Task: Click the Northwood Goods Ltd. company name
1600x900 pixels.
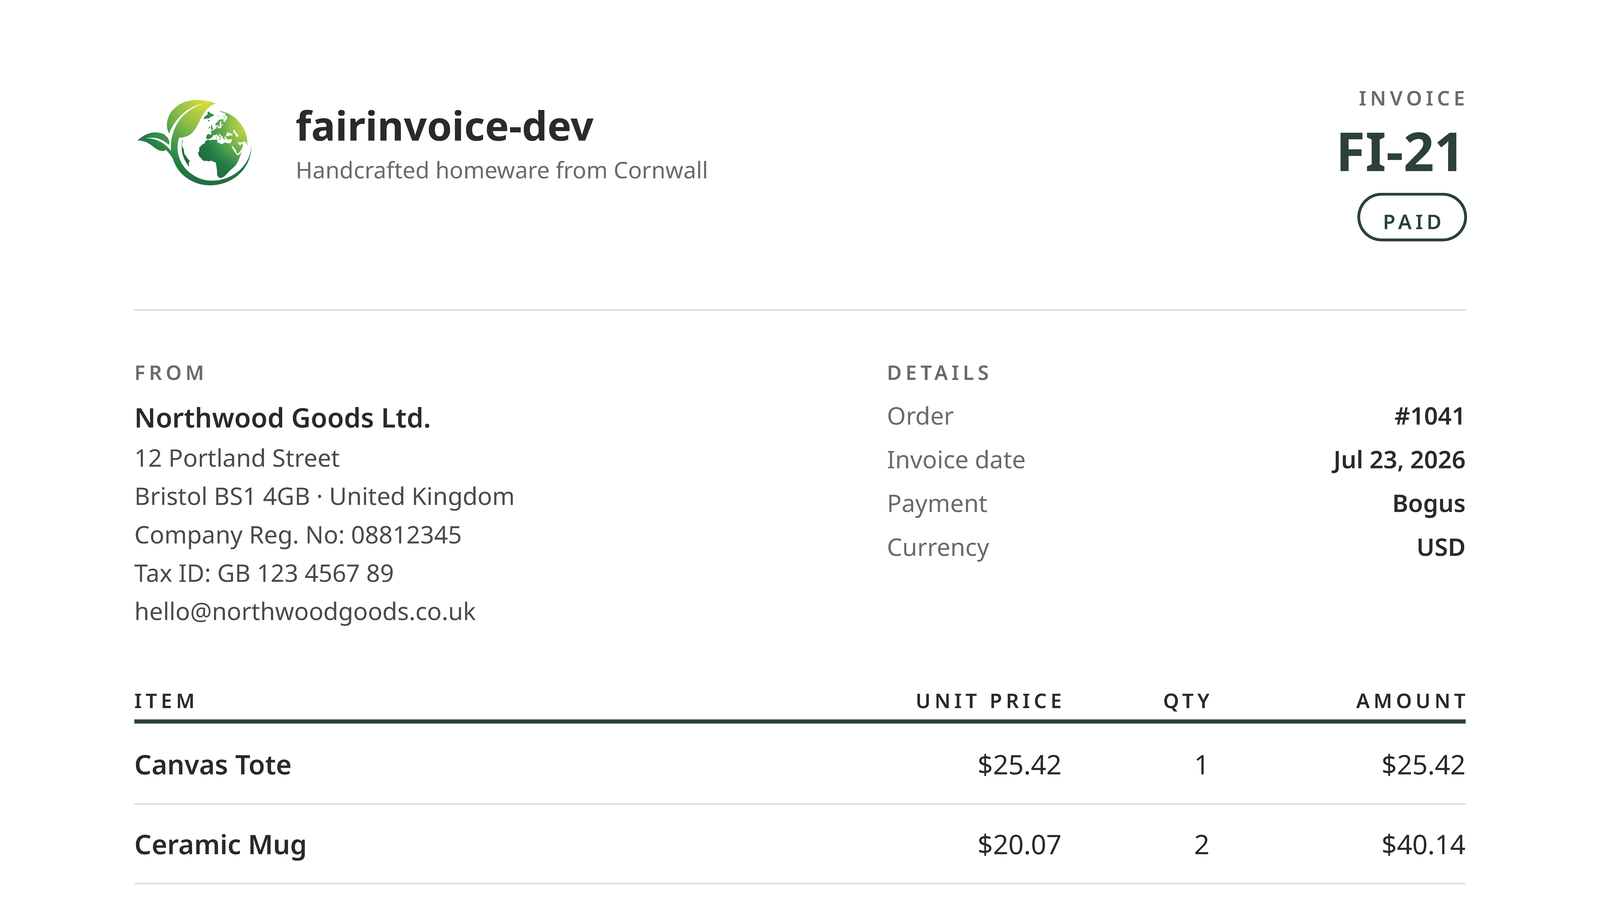Action: click(x=283, y=418)
